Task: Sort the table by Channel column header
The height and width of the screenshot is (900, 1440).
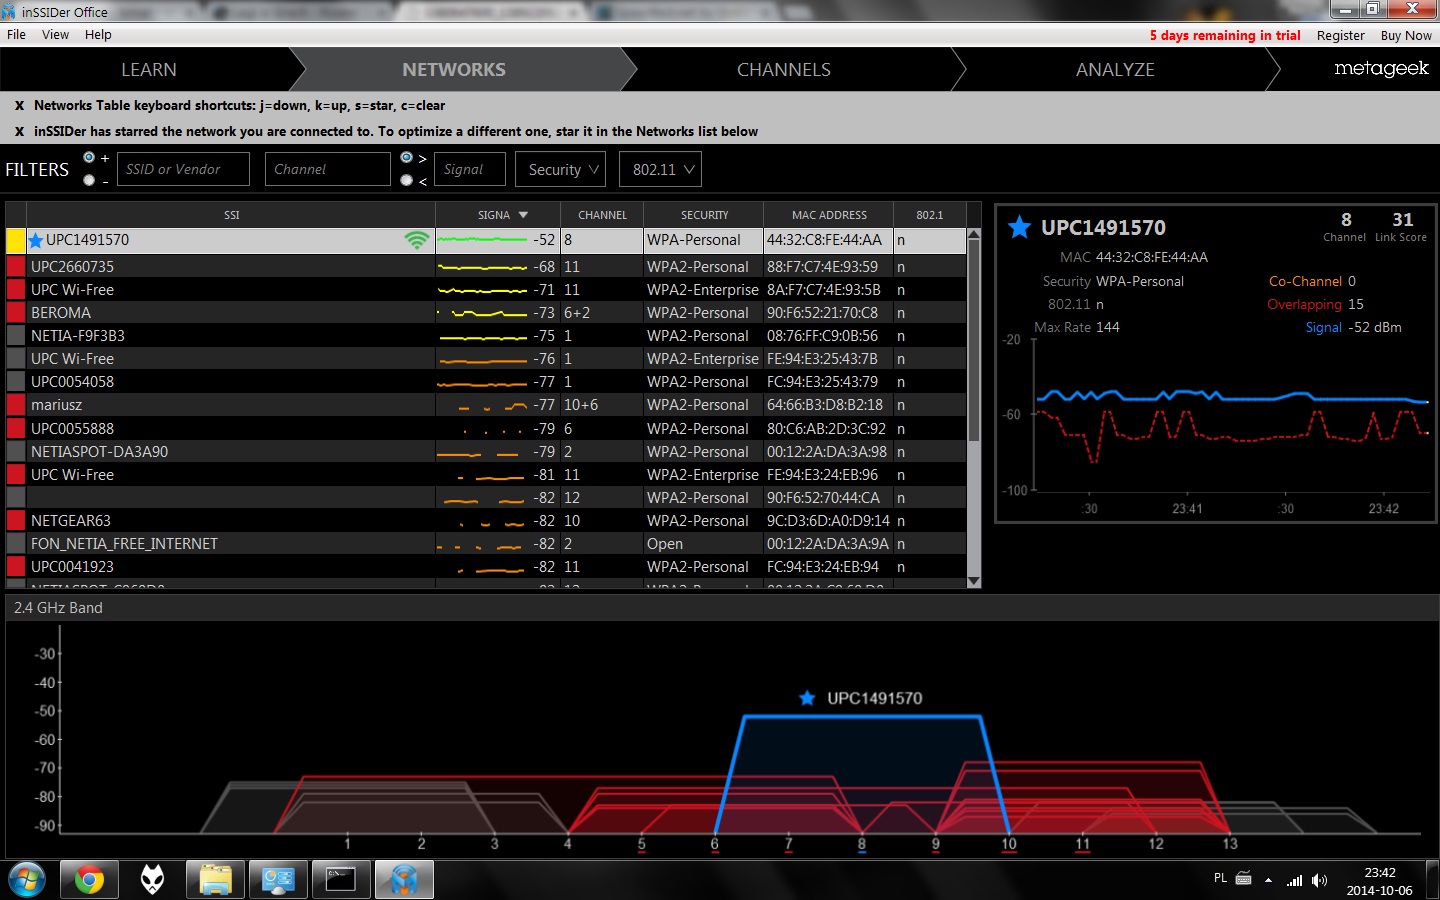Action: [x=602, y=215]
